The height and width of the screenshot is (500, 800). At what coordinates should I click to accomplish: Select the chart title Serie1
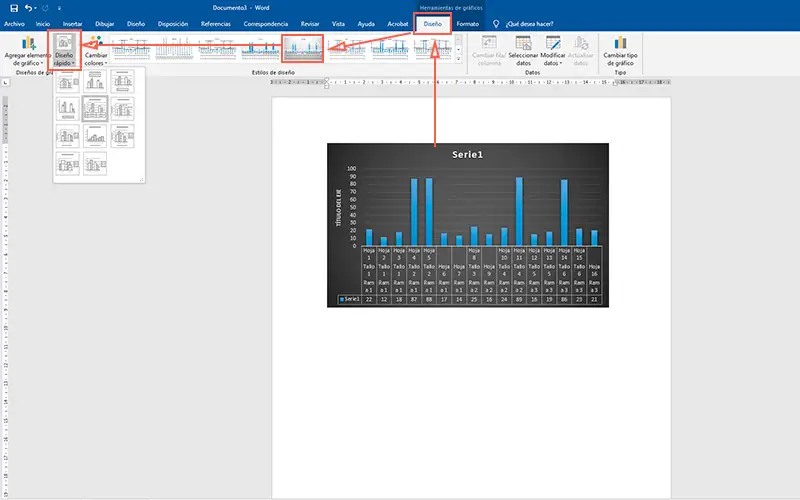click(x=468, y=154)
